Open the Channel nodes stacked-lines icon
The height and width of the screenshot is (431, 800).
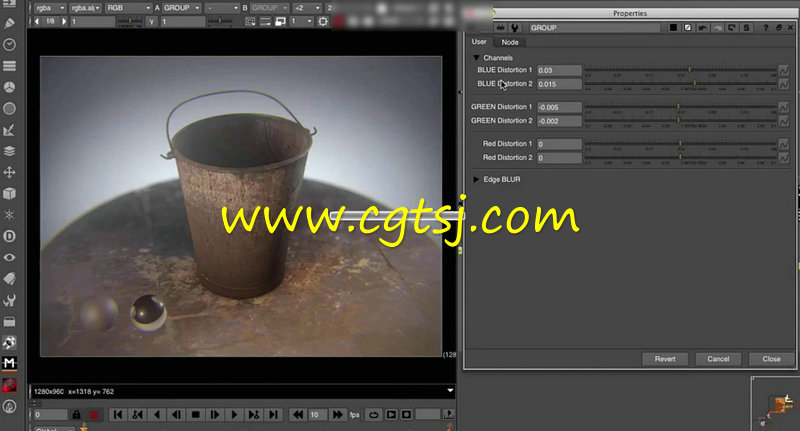9,66
